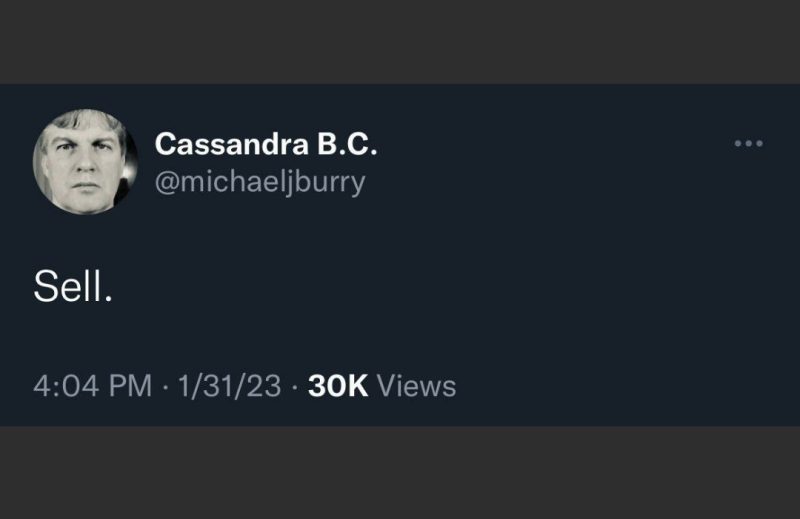This screenshot has height=519, width=800.
Task: Click the 4:04 PM timestamp
Action: coord(92,386)
